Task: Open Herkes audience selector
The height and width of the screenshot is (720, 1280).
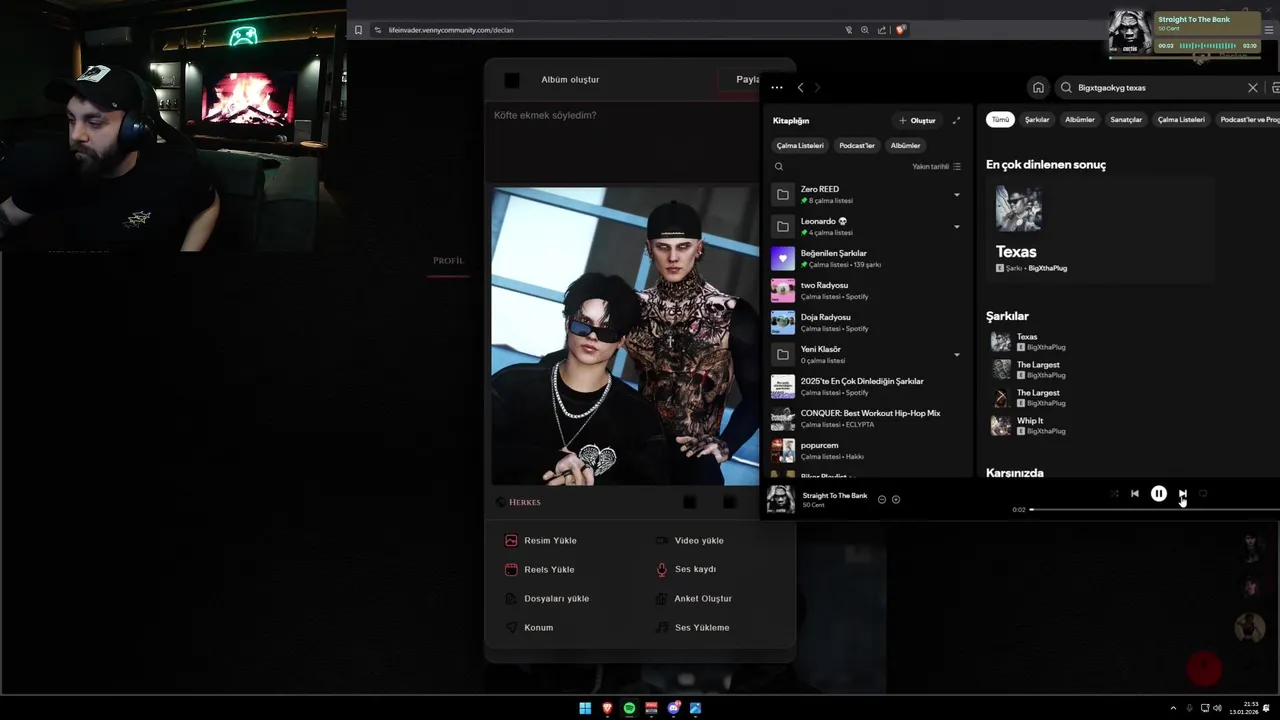Action: [518, 502]
